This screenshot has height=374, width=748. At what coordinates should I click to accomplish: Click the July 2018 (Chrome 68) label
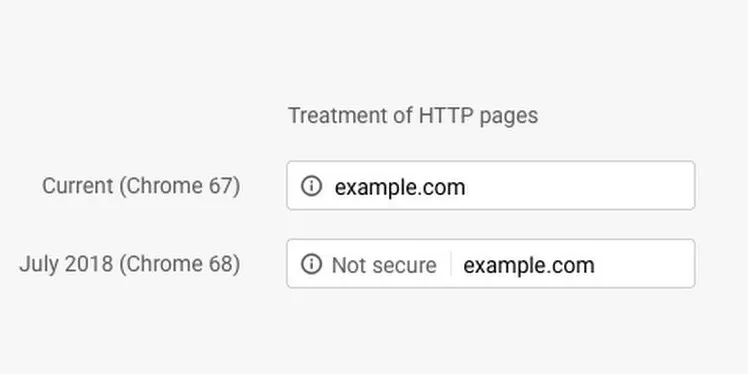coord(130,264)
